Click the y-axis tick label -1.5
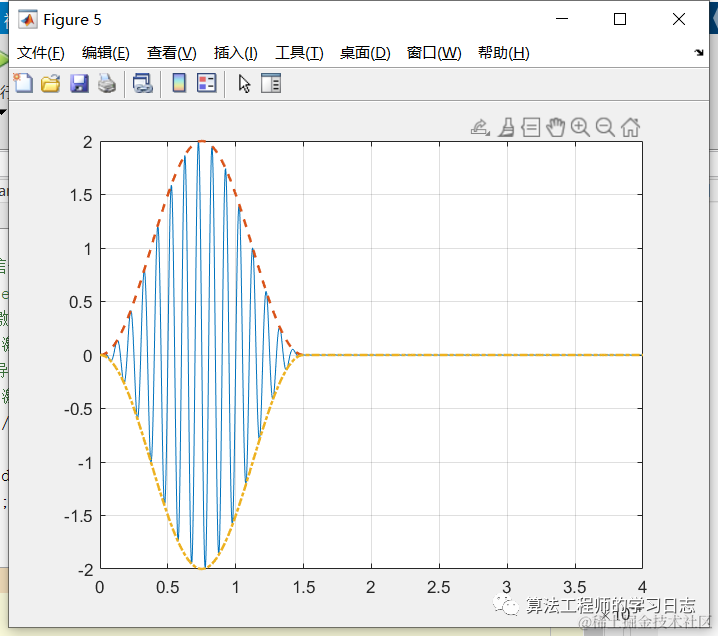The width and height of the screenshot is (718, 636). [x=78, y=516]
